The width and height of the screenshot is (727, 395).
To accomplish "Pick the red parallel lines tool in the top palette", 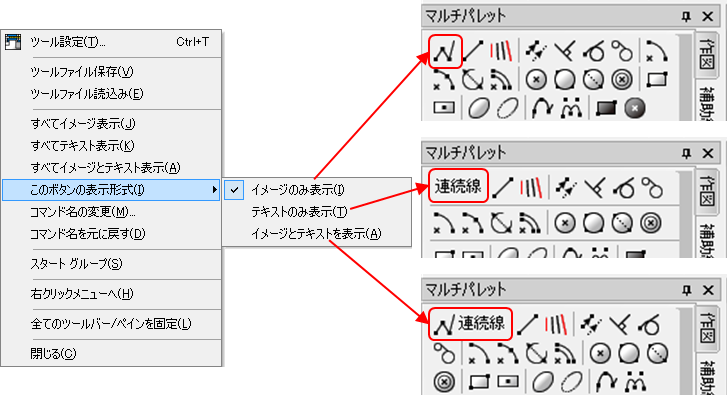I will [501, 51].
